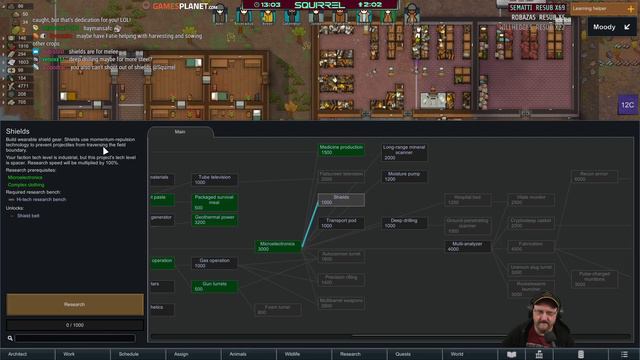Switch to the Main research tab
640x360 pixels.
pos(180,132)
